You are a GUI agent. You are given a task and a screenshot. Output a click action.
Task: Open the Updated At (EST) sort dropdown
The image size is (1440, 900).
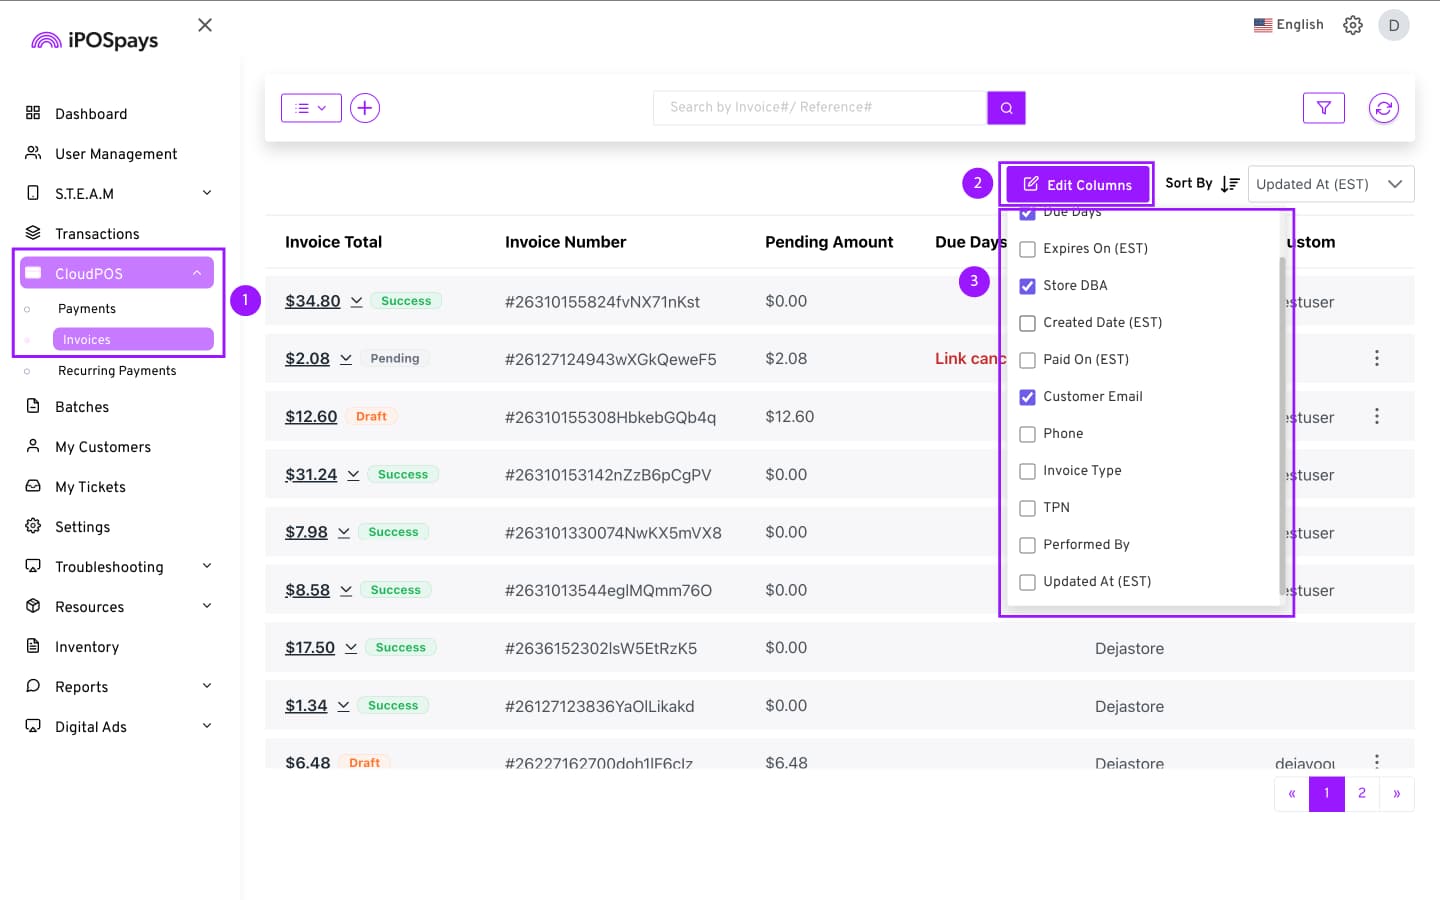[1330, 184]
